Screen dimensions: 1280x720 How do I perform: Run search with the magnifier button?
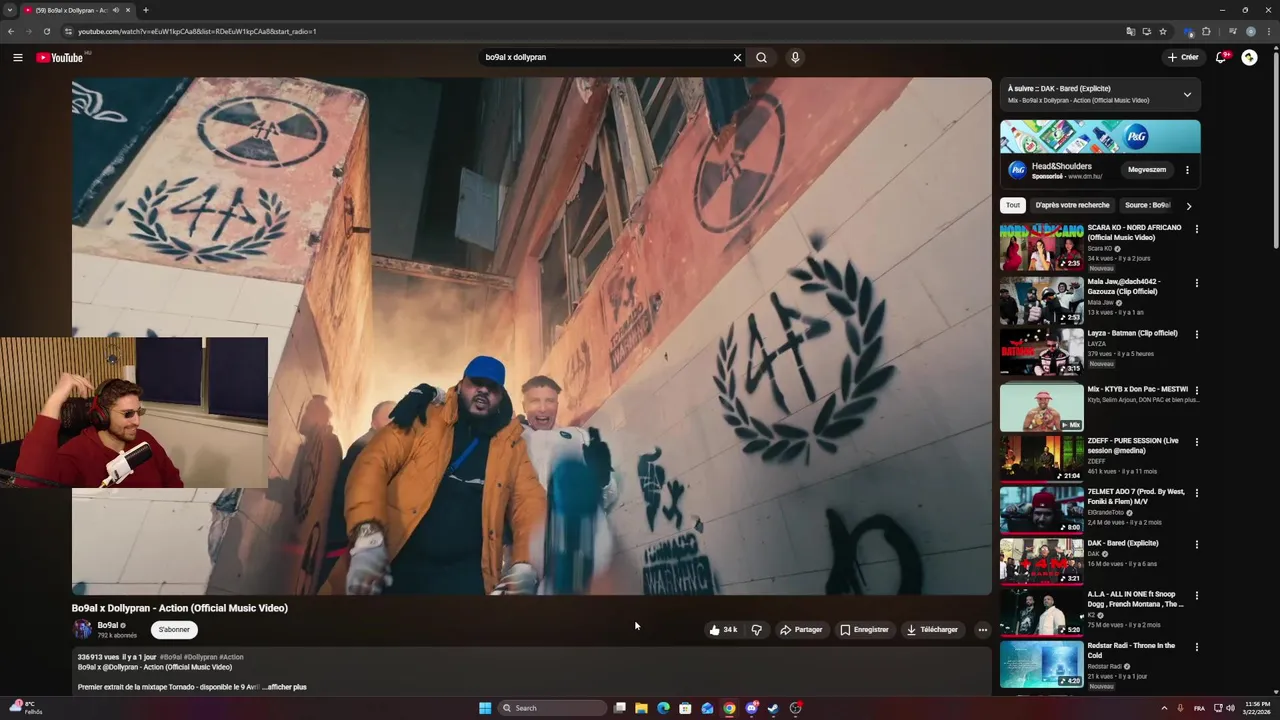tap(761, 57)
